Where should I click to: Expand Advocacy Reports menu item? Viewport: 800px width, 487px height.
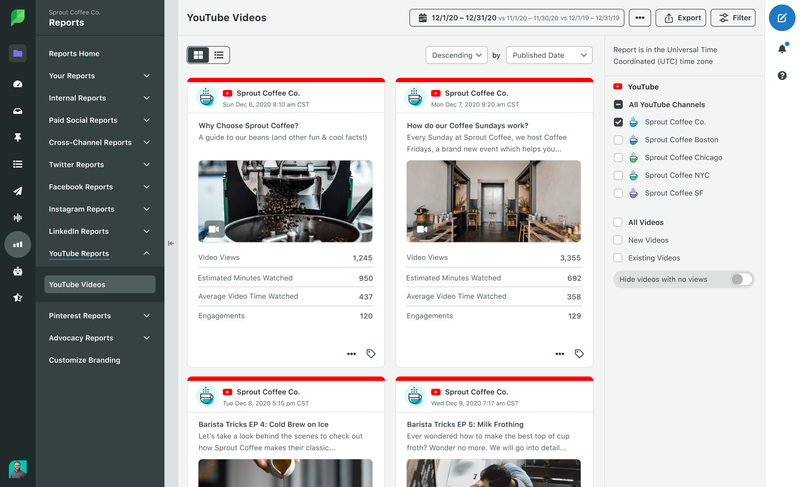99,338
